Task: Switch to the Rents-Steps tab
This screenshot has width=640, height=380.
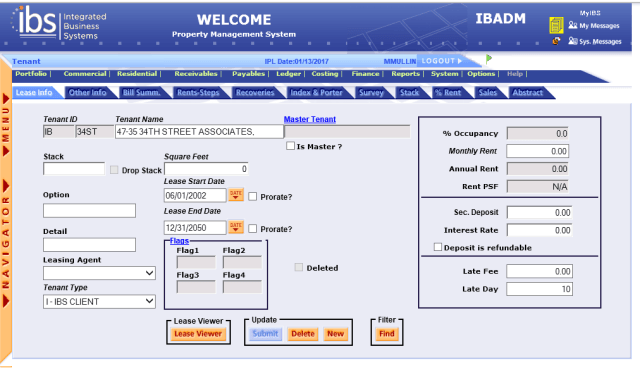Action: coord(198,93)
